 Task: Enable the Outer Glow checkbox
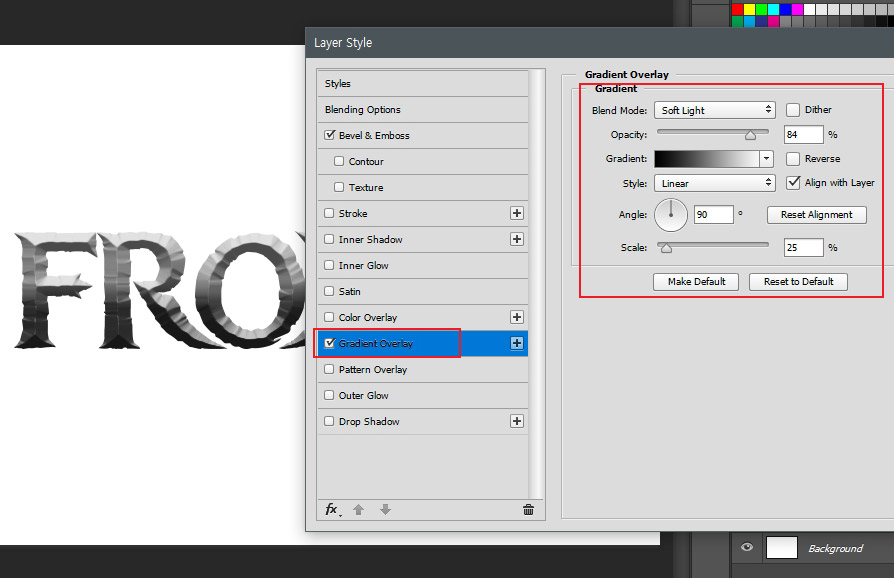(x=329, y=395)
